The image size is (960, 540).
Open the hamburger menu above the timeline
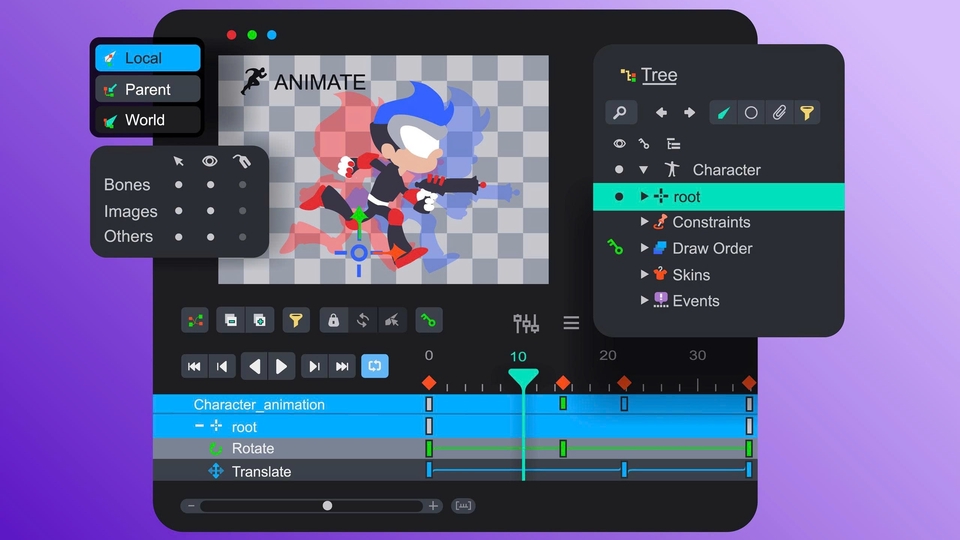click(x=571, y=323)
